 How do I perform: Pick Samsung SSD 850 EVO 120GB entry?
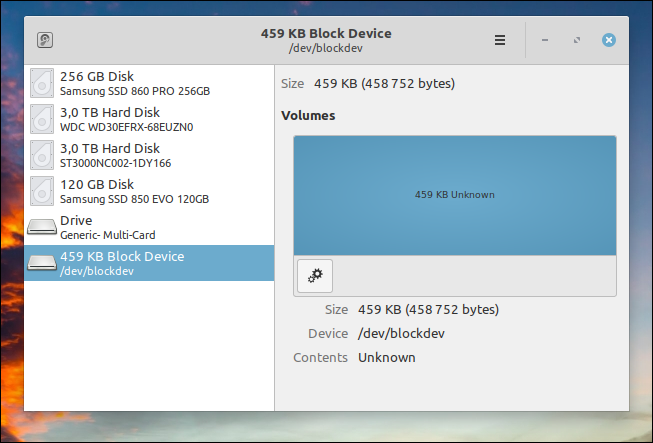149,191
